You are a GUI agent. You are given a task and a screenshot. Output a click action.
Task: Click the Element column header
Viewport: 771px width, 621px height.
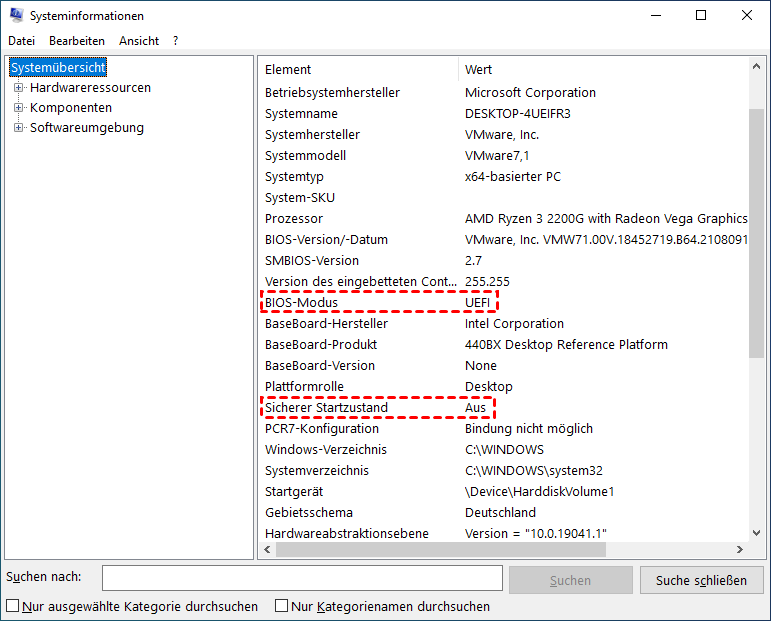tap(358, 69)
